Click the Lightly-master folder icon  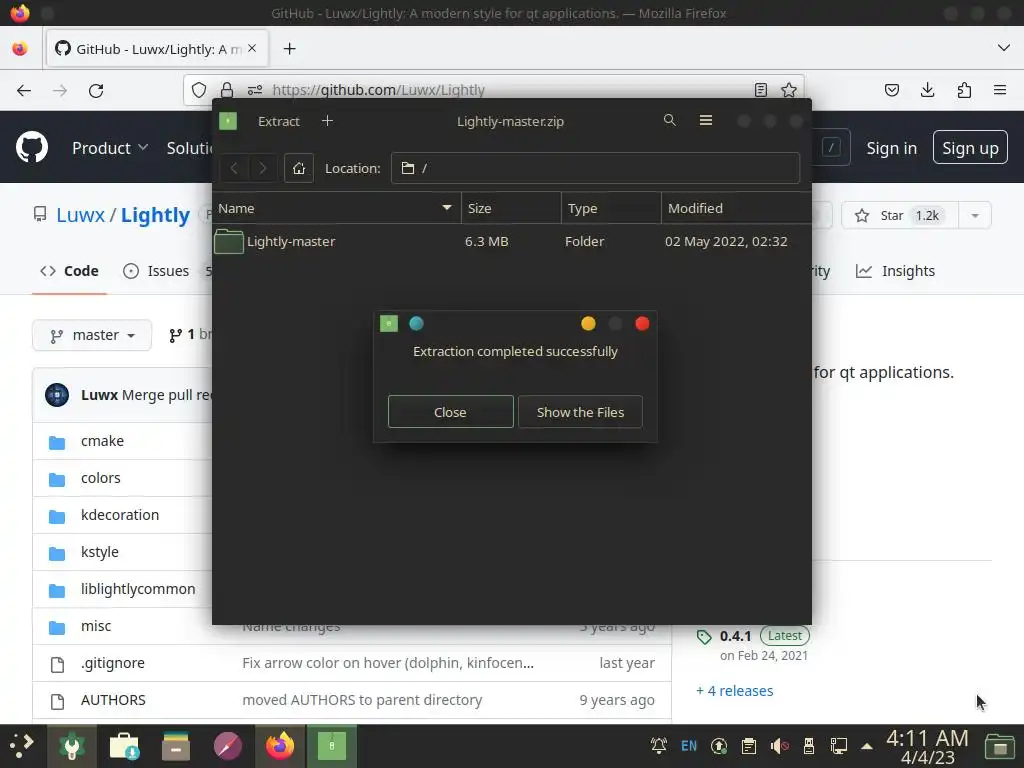[229, 242]
